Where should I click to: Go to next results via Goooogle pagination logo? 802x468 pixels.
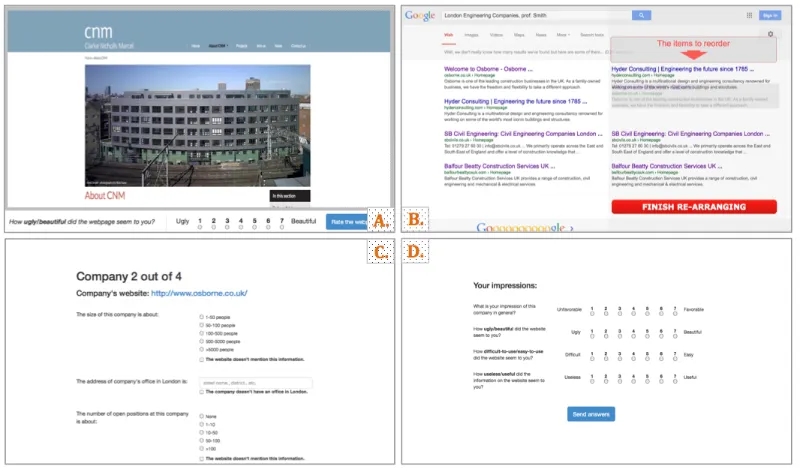524,228
